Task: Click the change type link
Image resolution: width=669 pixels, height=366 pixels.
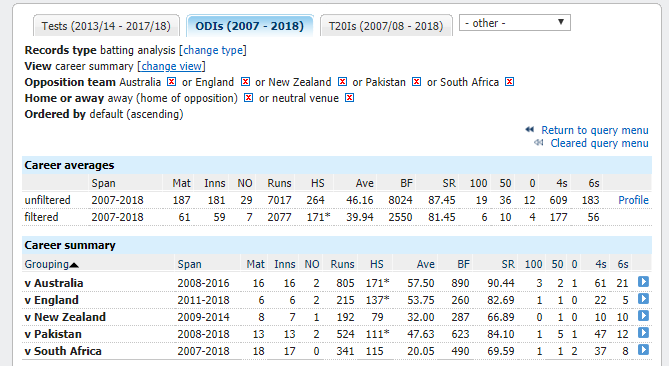Action: tap(213, 50)
